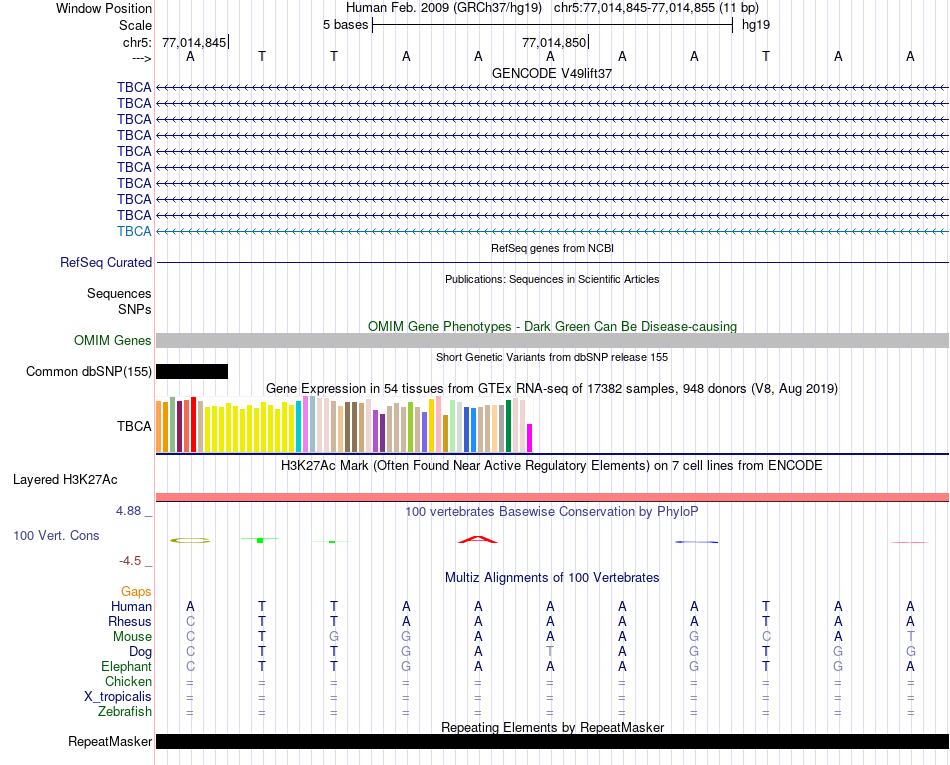Open the OMIM Genes track label
950x765 pixels.
click(x=113, y=340)
